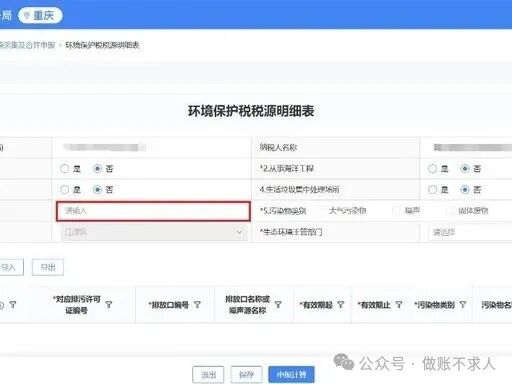The image size is (512, 384).
Task: Click the 退出 exit button
Action: (x=208, y=375)
